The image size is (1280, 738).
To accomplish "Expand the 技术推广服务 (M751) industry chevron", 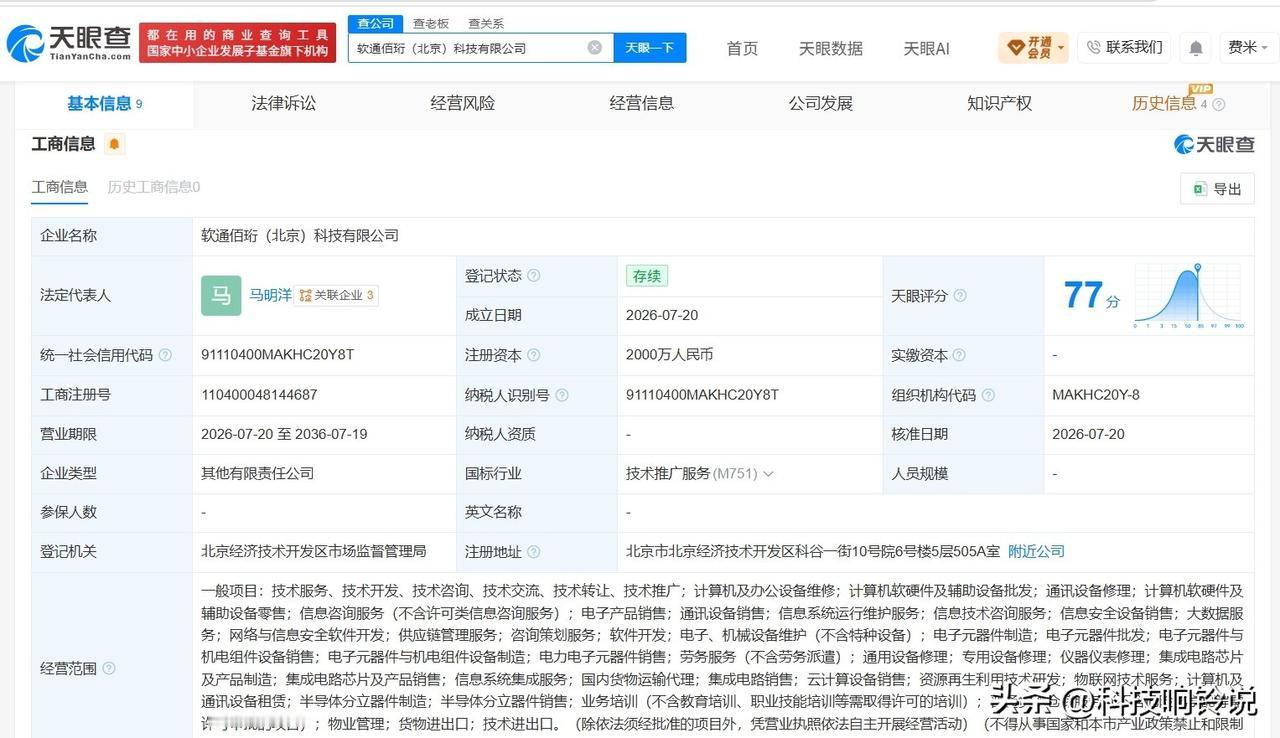I will [768, 474].
